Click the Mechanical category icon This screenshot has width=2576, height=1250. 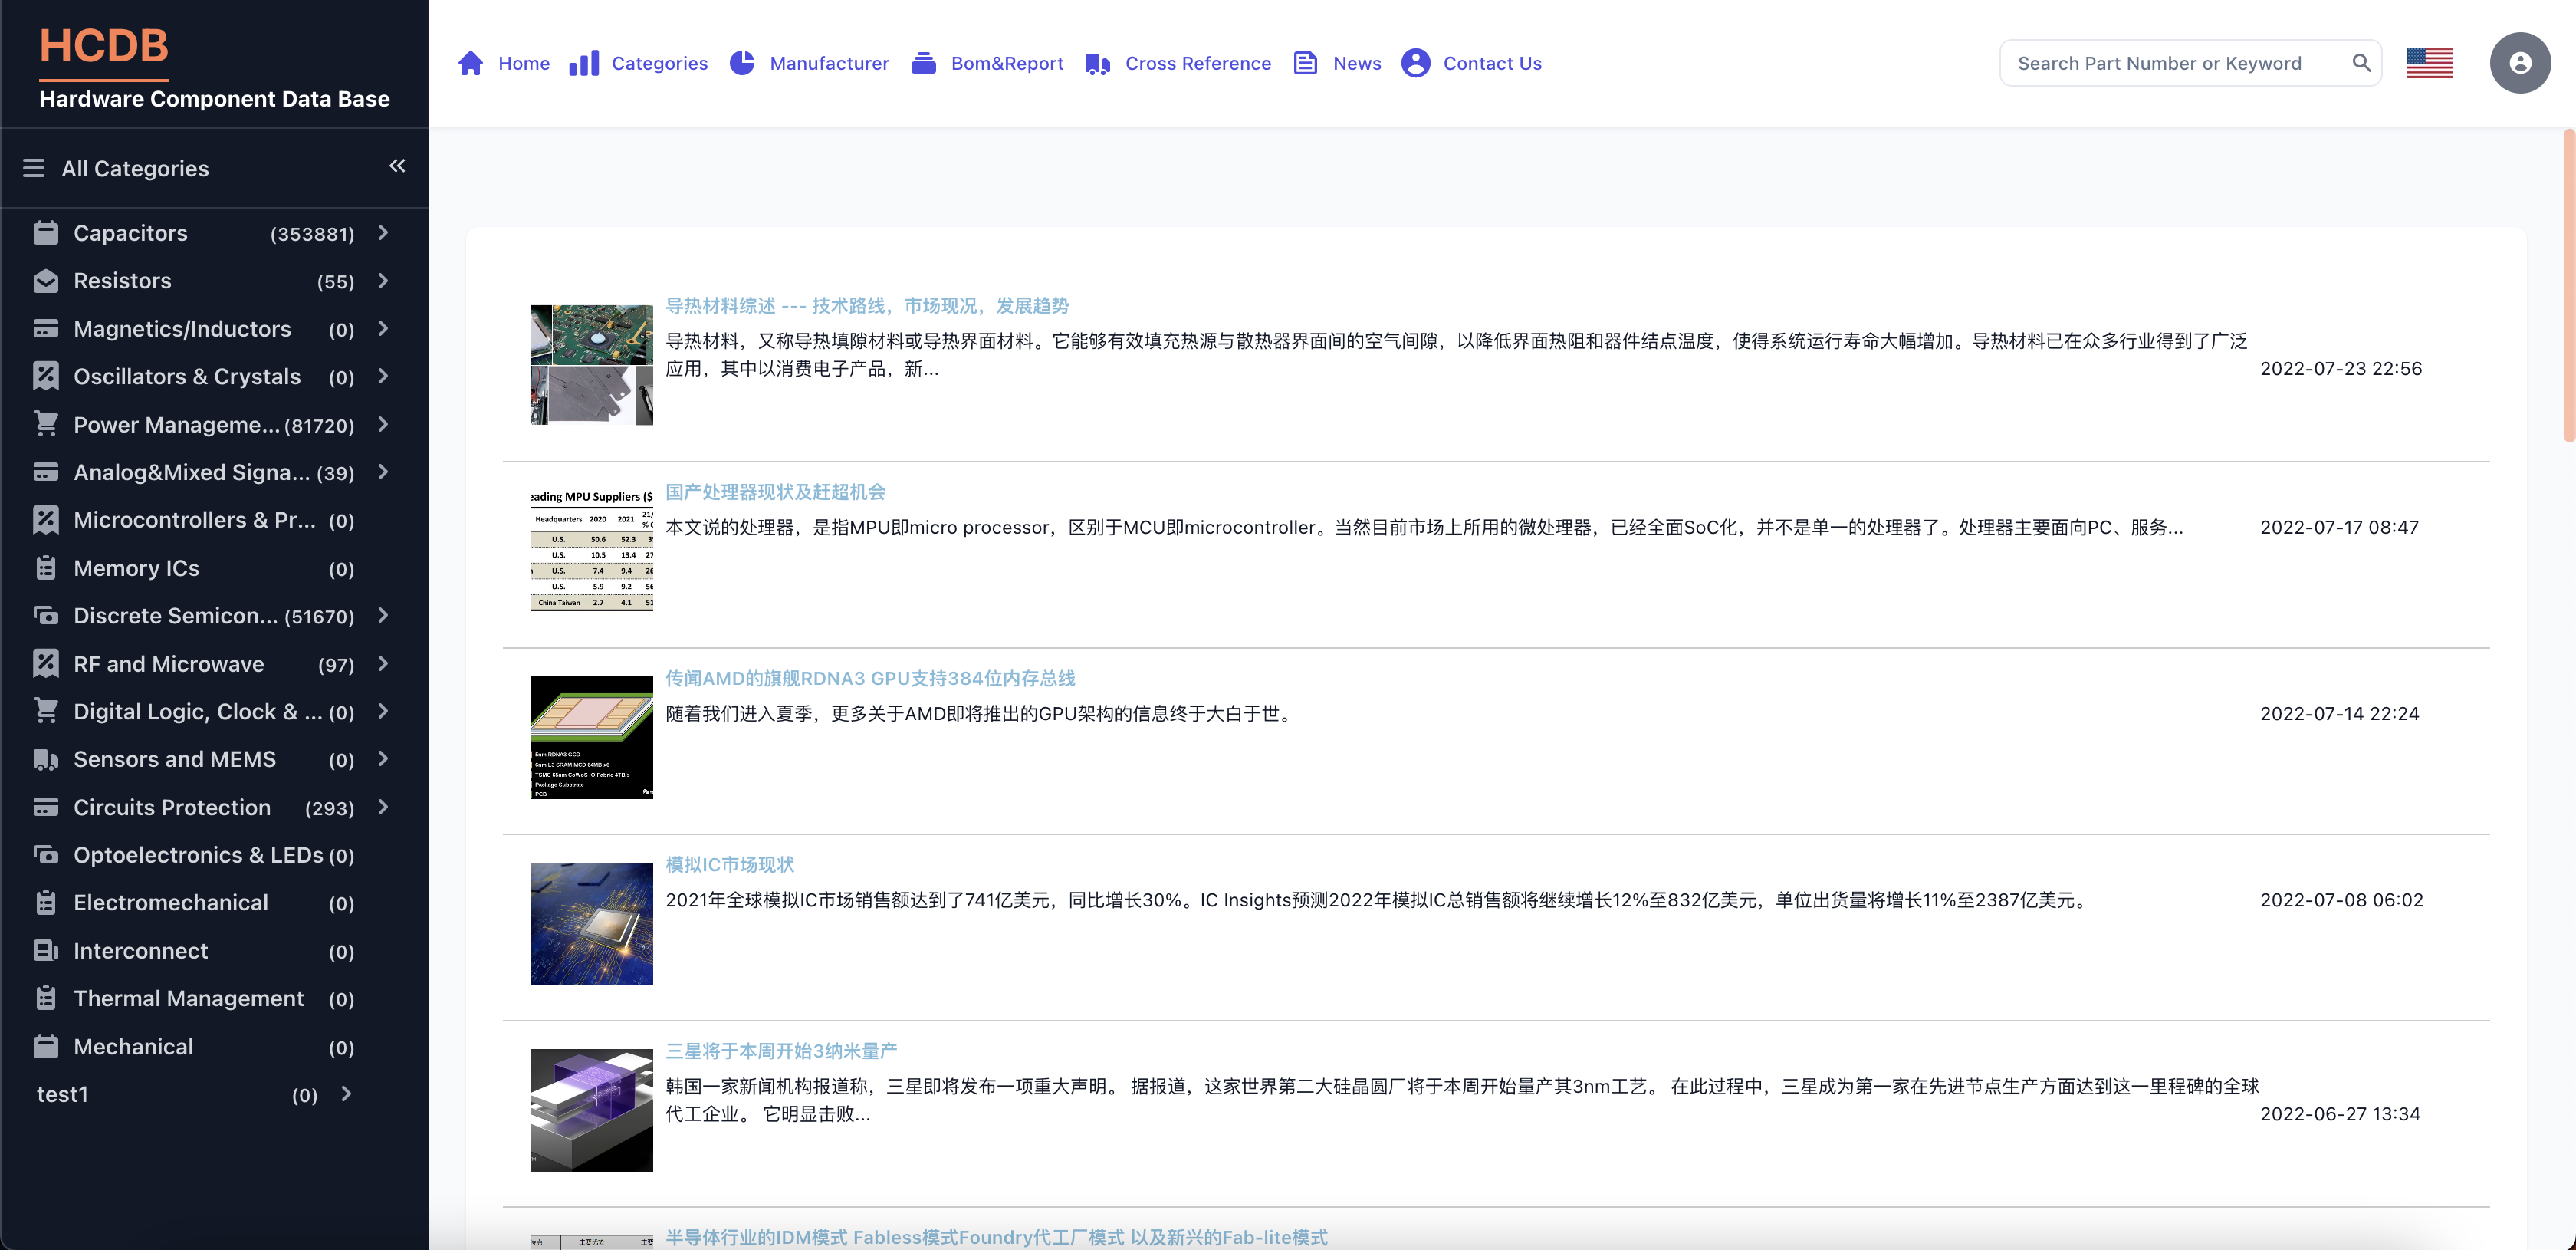(46, 1046)
